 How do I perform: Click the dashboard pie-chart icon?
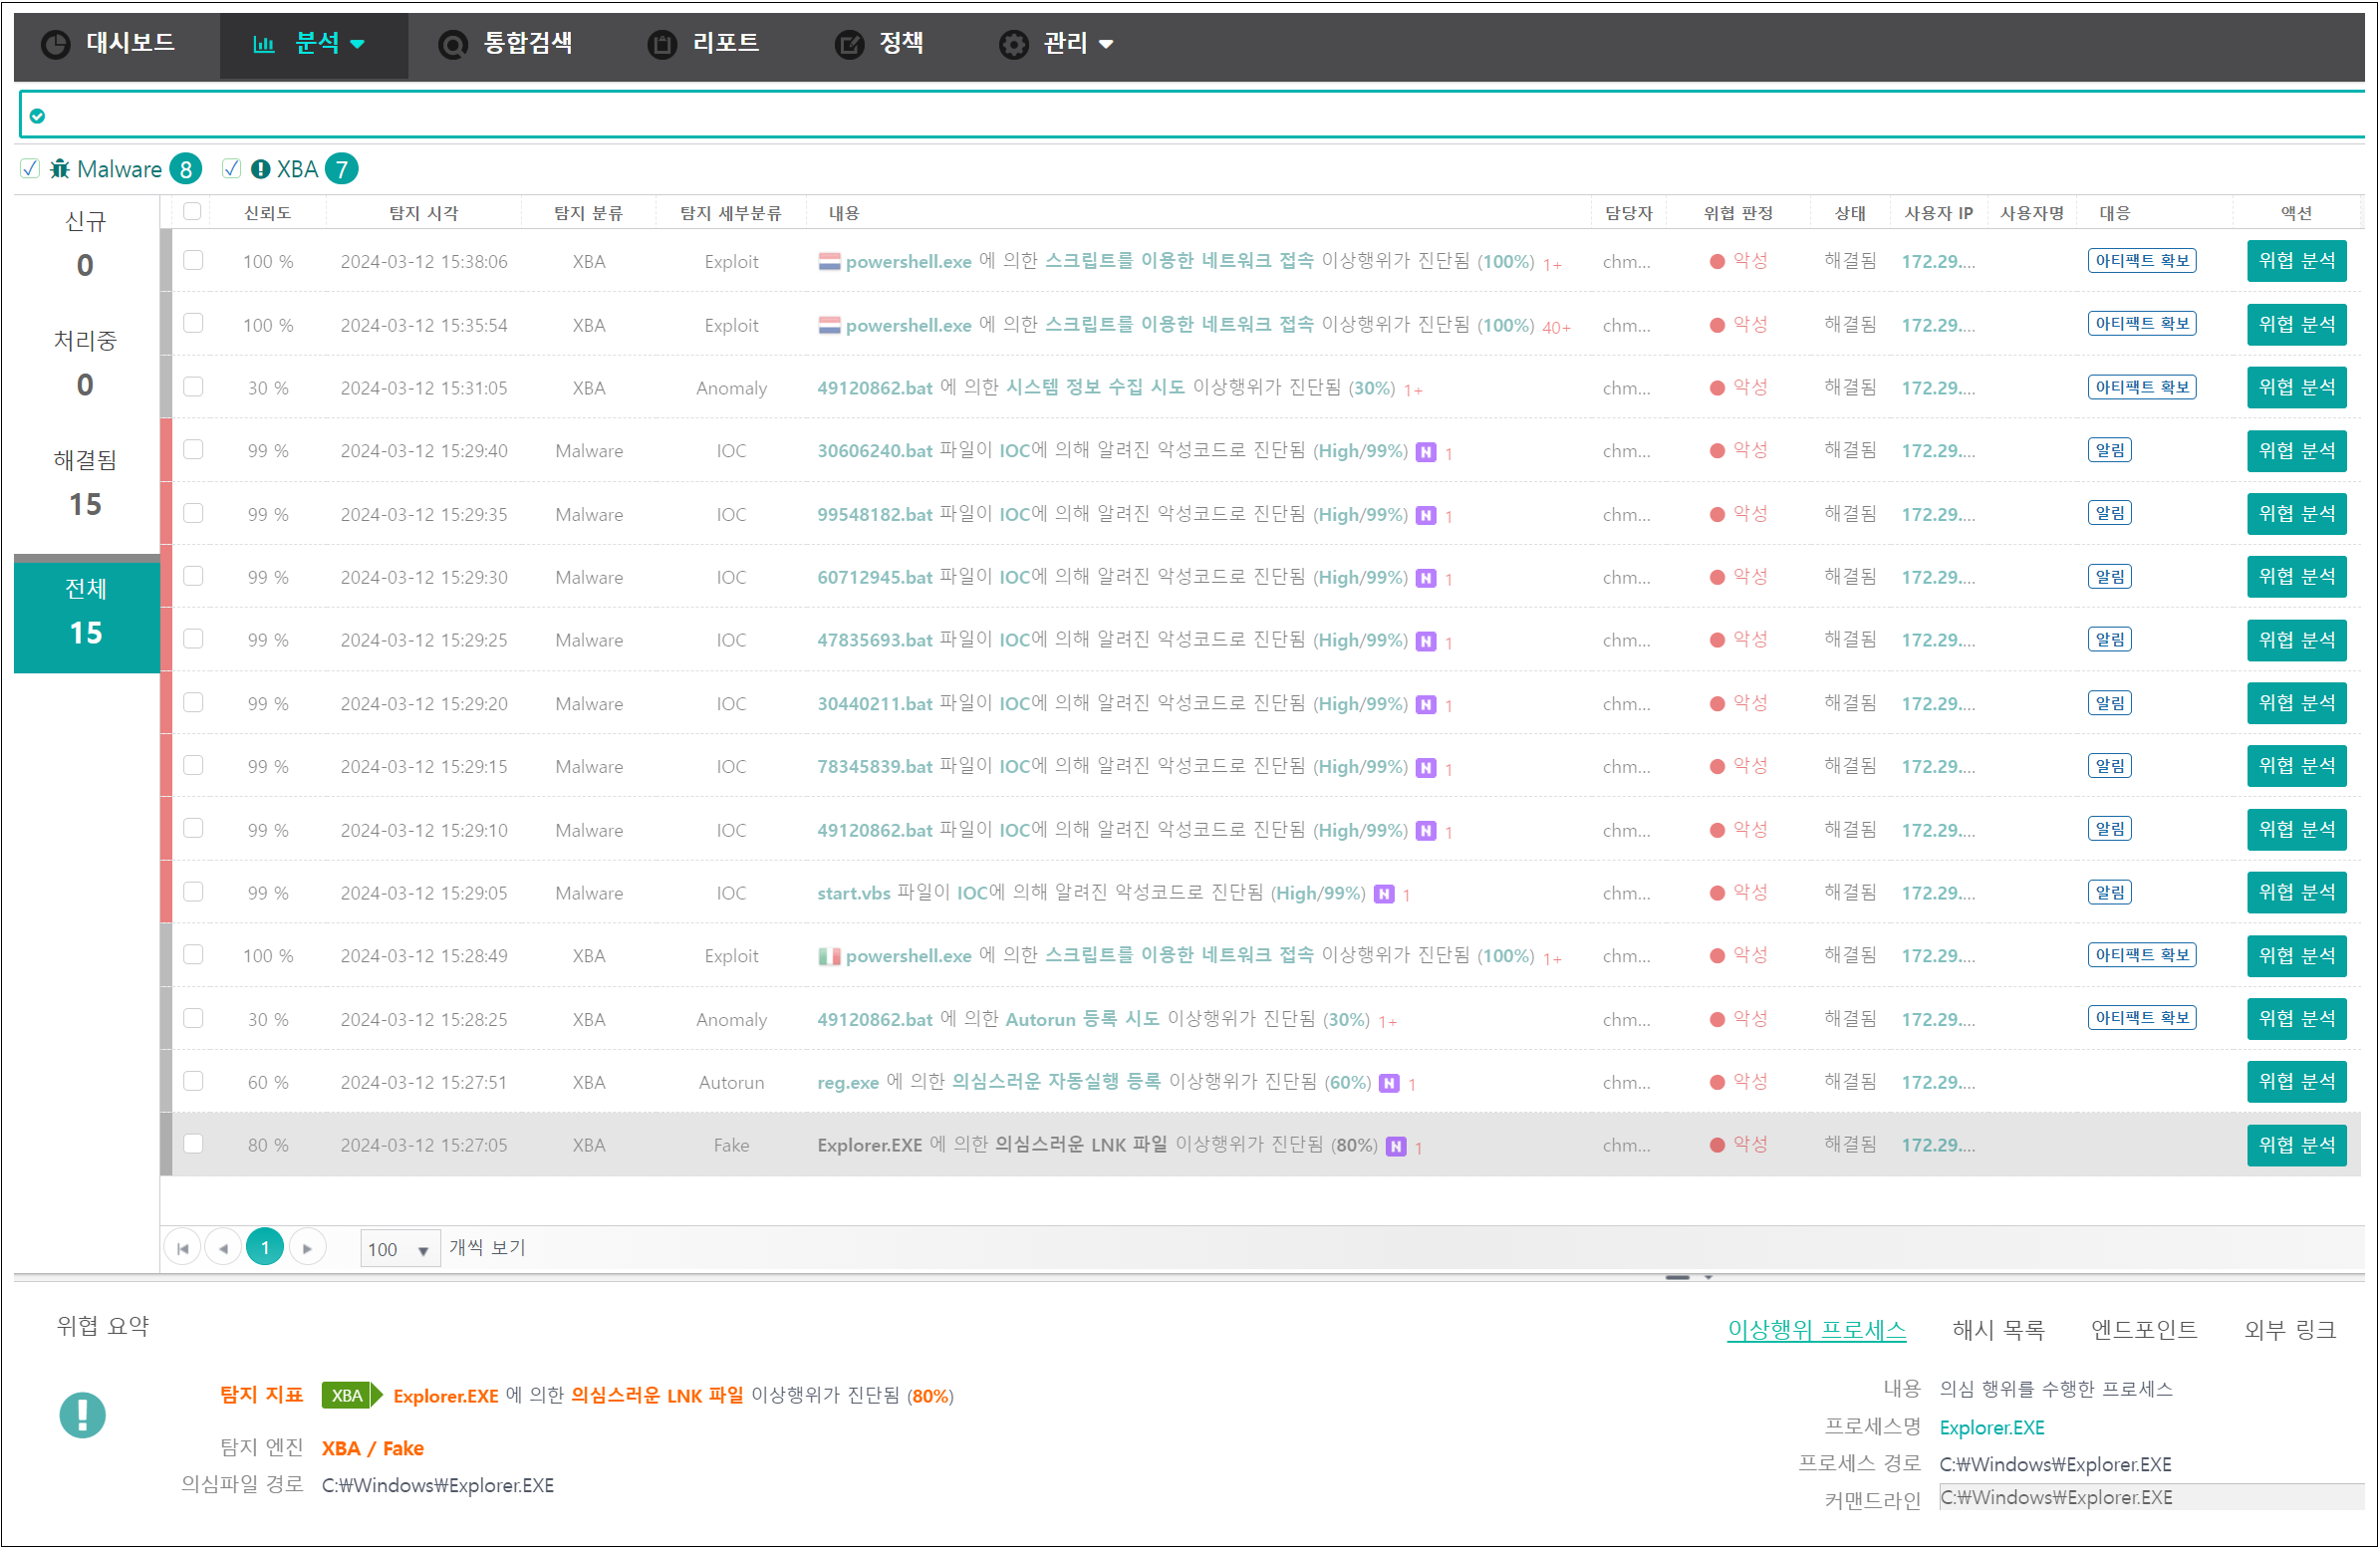[56, 44]
